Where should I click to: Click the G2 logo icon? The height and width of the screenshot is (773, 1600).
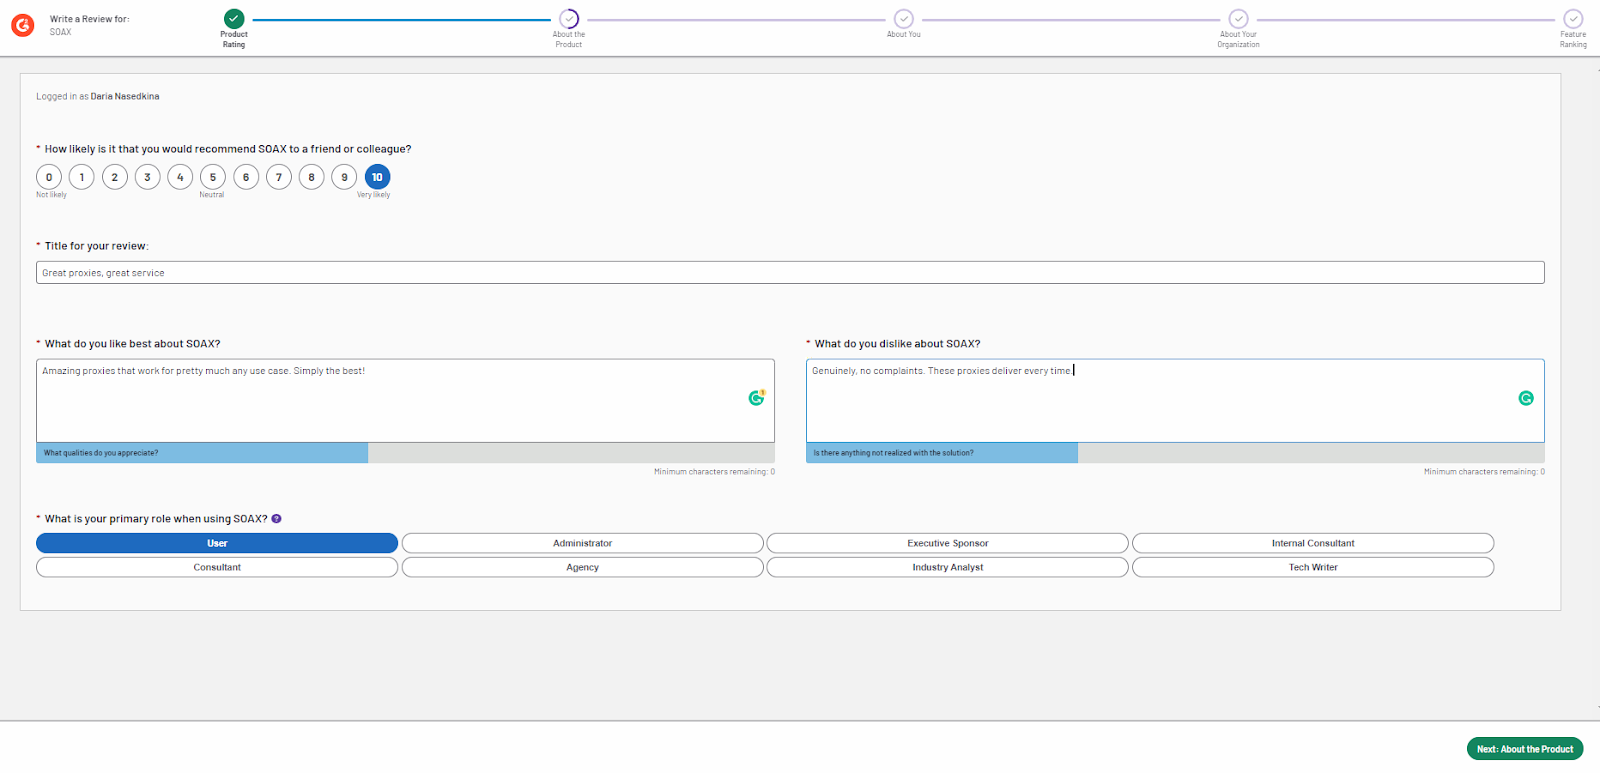point(23,25)
